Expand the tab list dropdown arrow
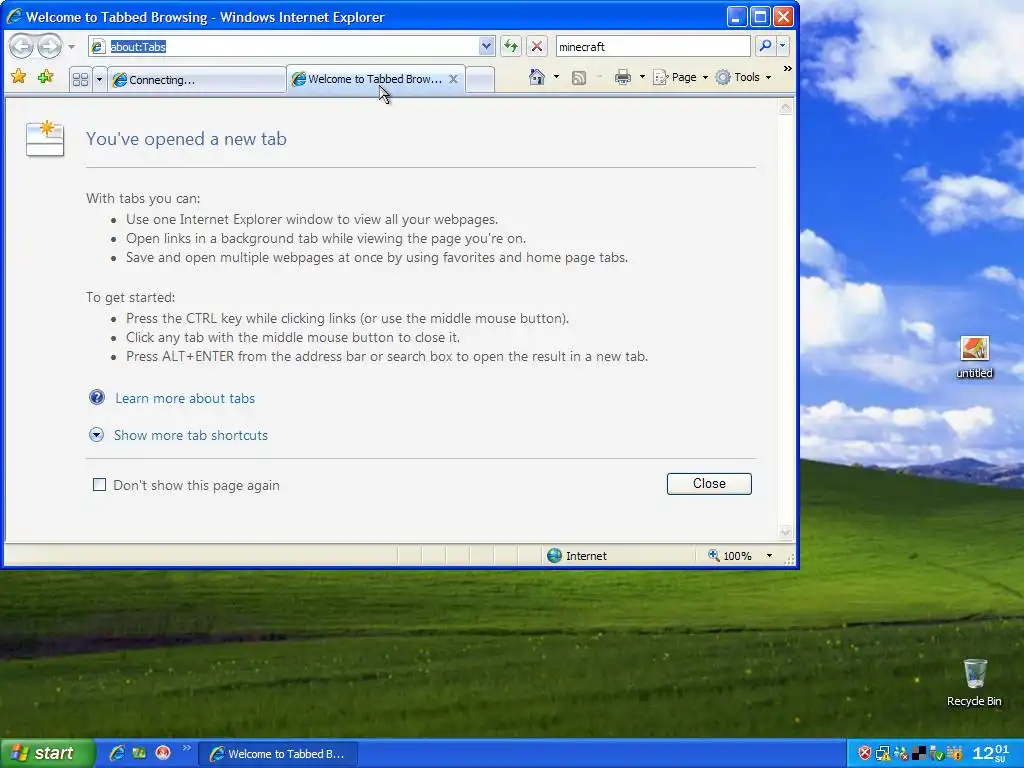The image size is (1024, 768). coord(99,80)
